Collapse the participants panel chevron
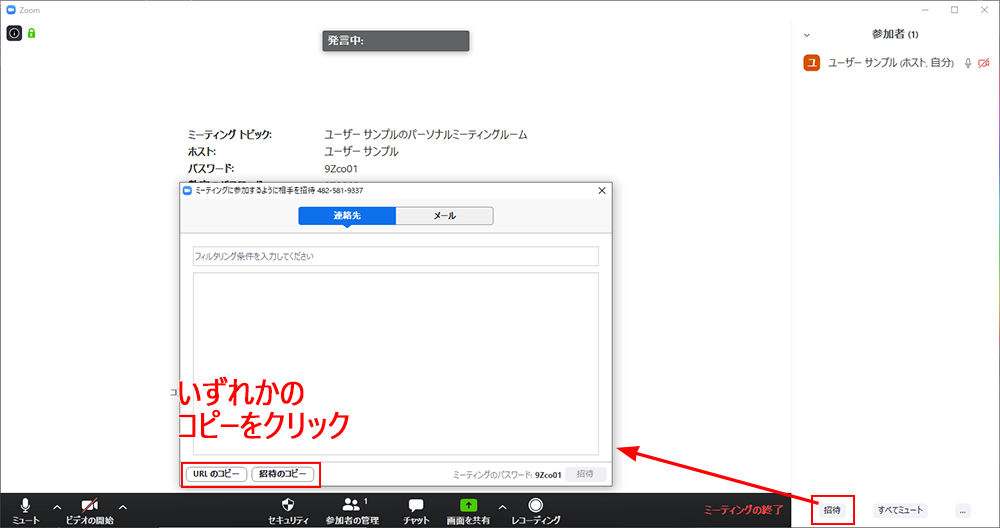Screen dimensions: 1000x528 coord(807,34)
